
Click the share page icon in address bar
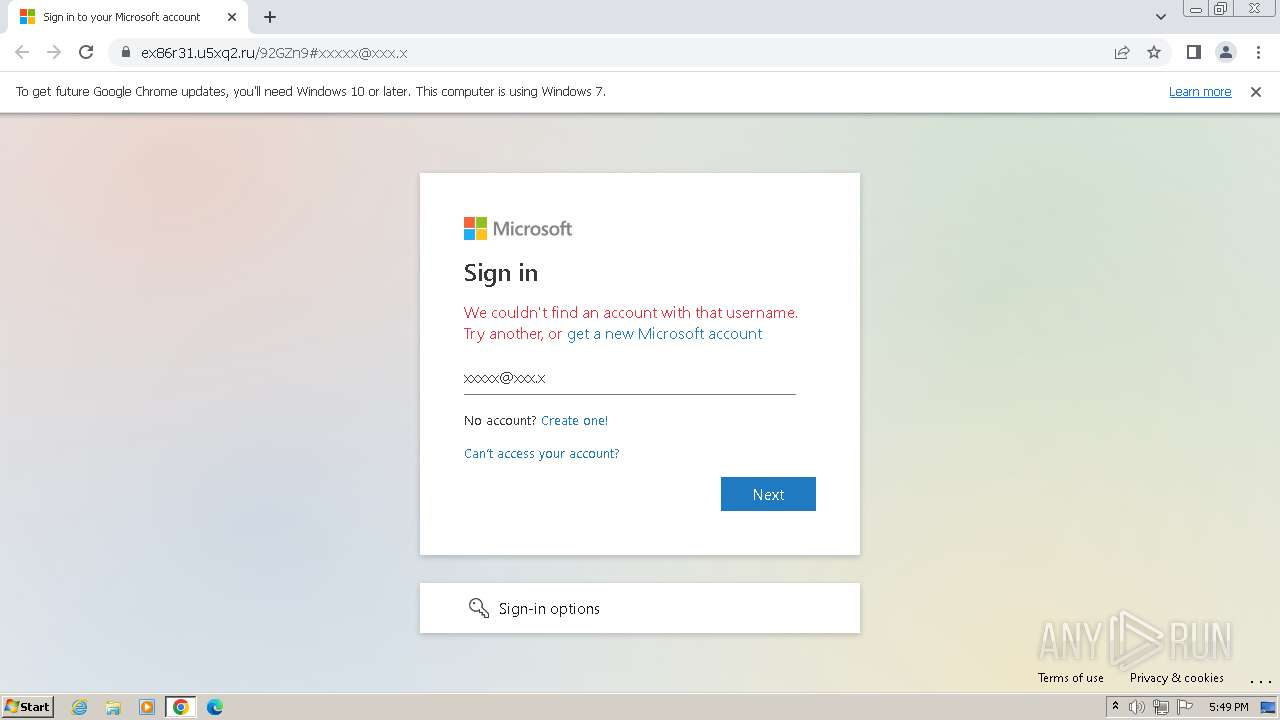click(1122, 52)
